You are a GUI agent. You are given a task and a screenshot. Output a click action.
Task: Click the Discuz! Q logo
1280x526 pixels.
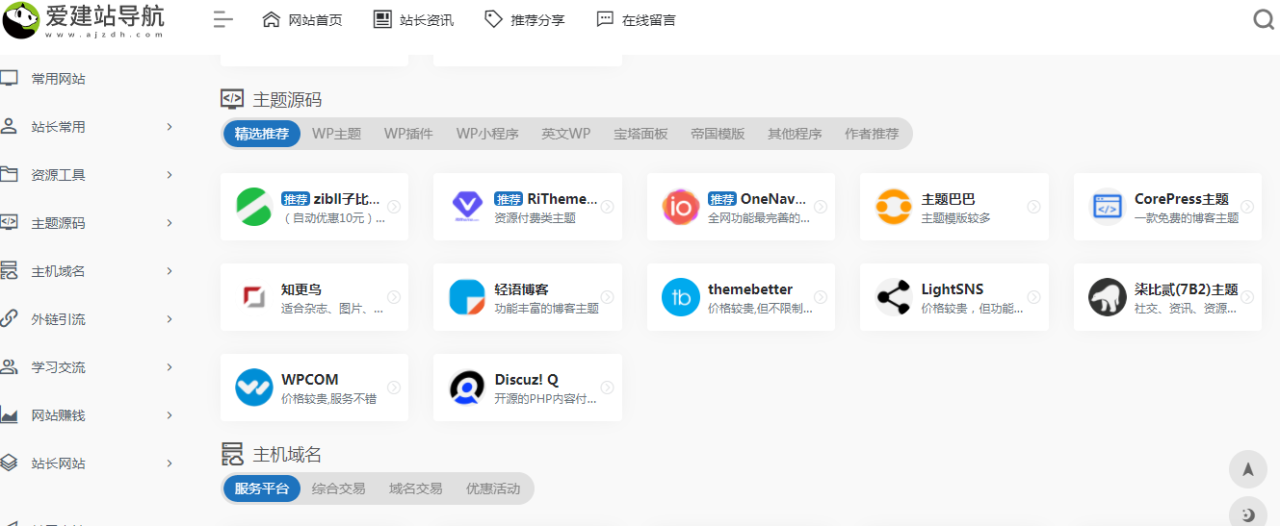coord(467,387)
